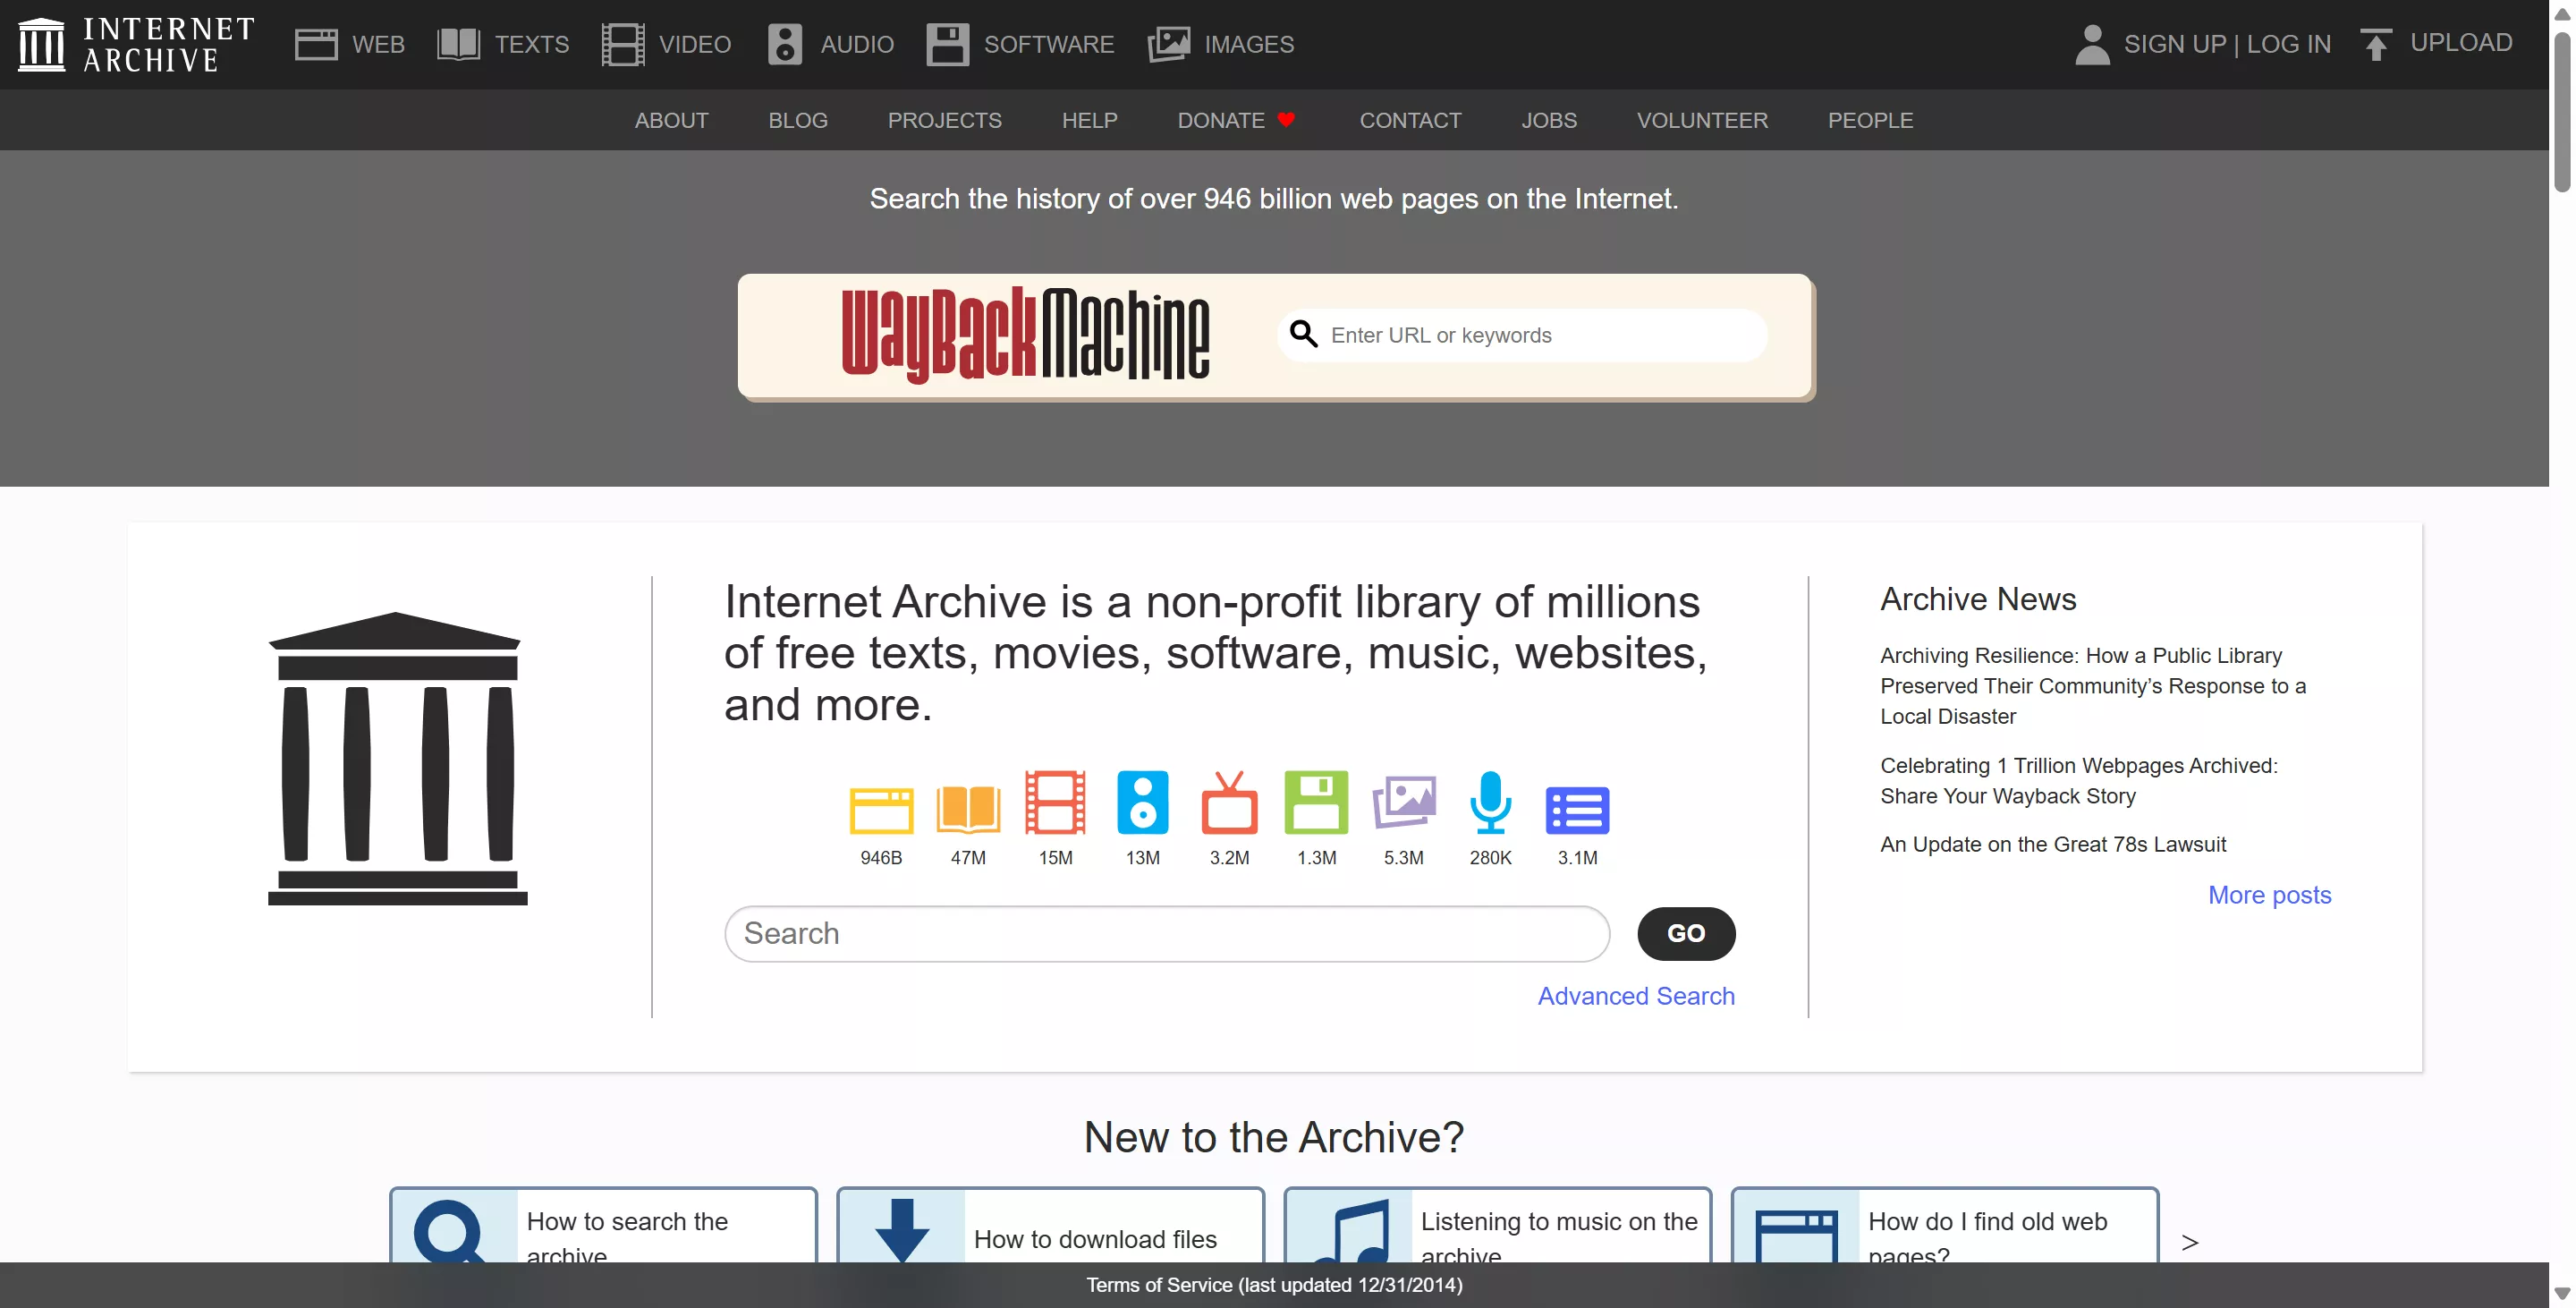Click the UPLOAD arrow icon
2576x1308 pixels.
pyautogui.click(x=2377, y=44)
